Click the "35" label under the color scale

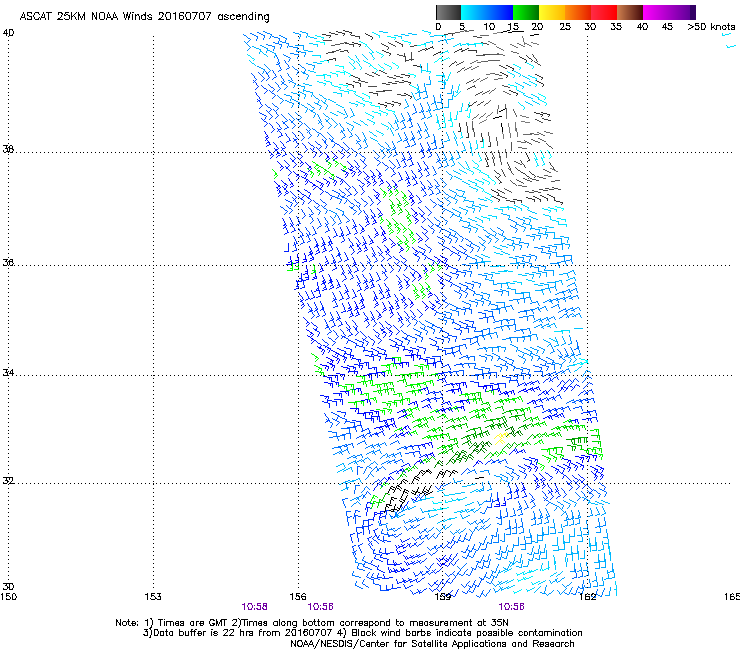pyautogui.click(x=616, y=27)
